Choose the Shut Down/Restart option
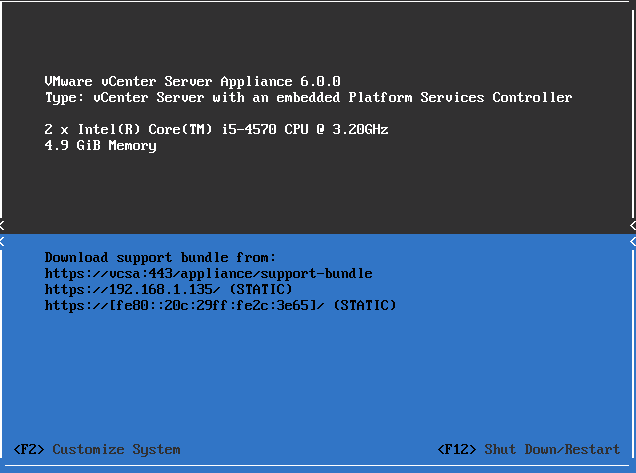The width and height of the screenshot is (636, 473). (x=529, y=450)
